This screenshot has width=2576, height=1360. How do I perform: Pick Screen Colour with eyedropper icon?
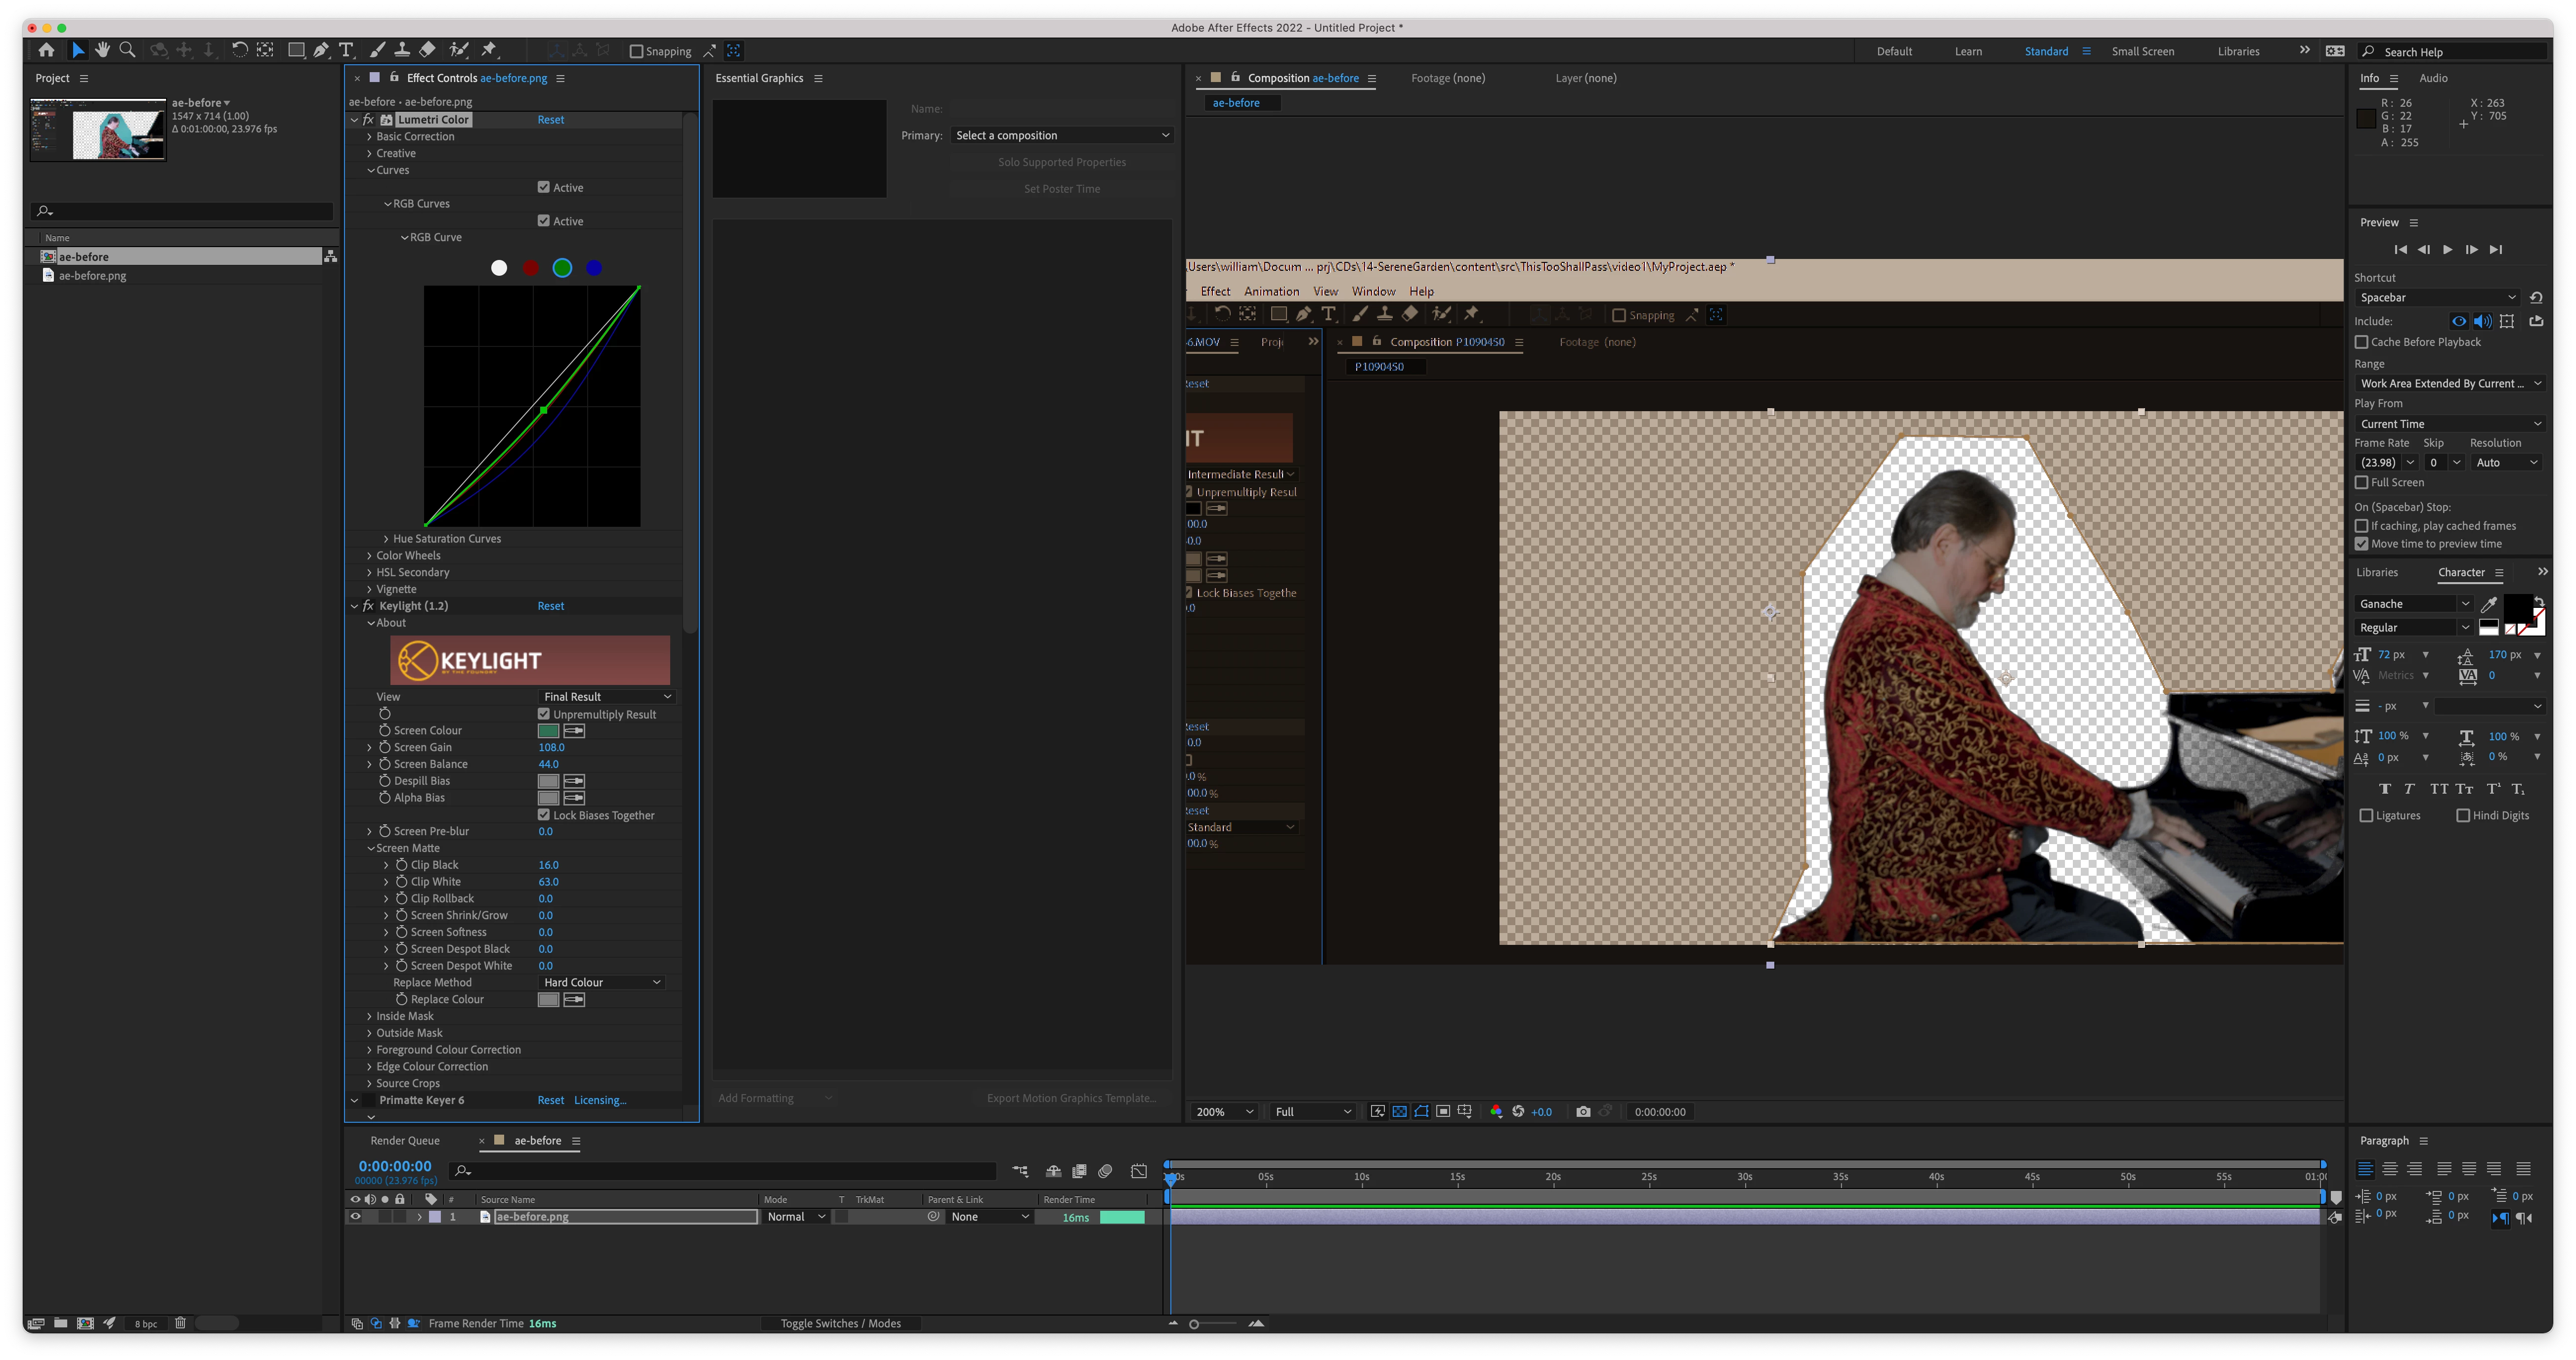[574, 731]
